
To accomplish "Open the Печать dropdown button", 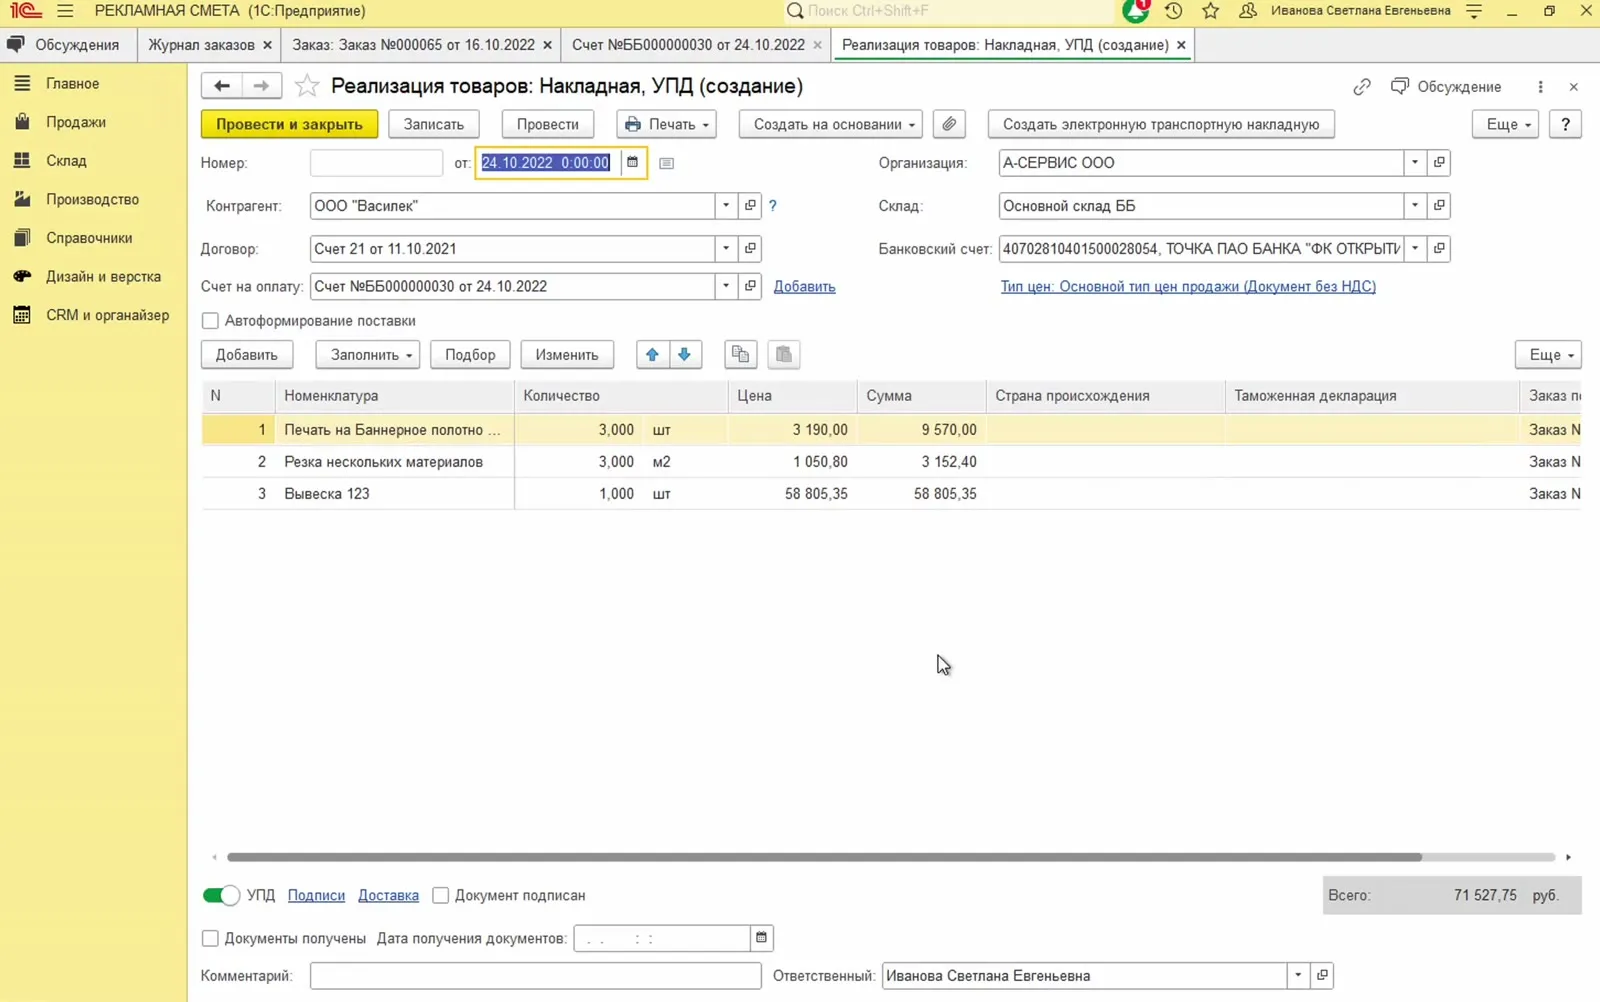I will pyautogui.click(x=666, y=124).
